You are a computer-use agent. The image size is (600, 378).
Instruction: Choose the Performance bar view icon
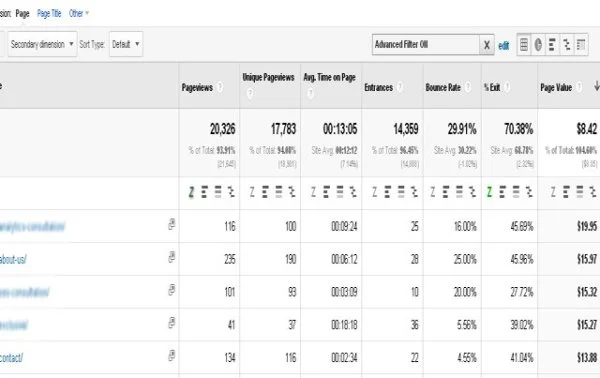pyautogui.click(x=552, y=45)
